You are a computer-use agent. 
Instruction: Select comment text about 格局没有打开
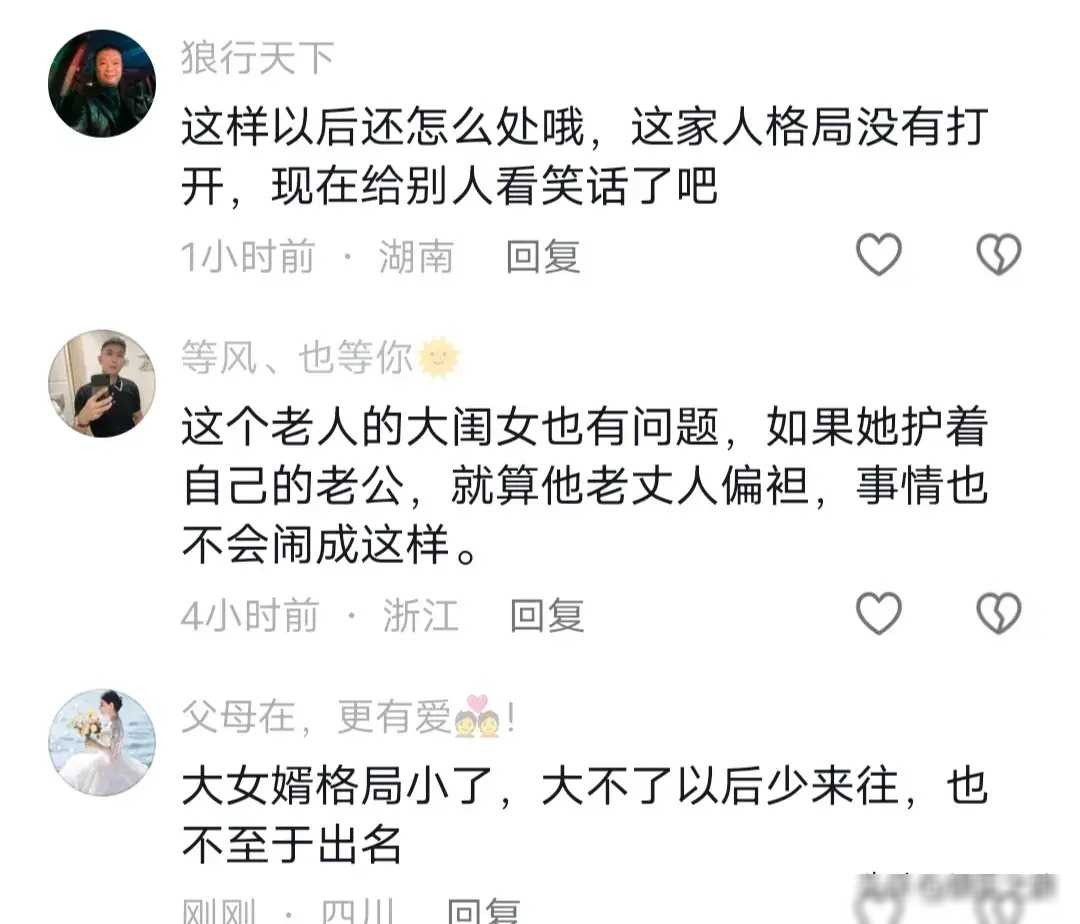(x=585, y=156)
